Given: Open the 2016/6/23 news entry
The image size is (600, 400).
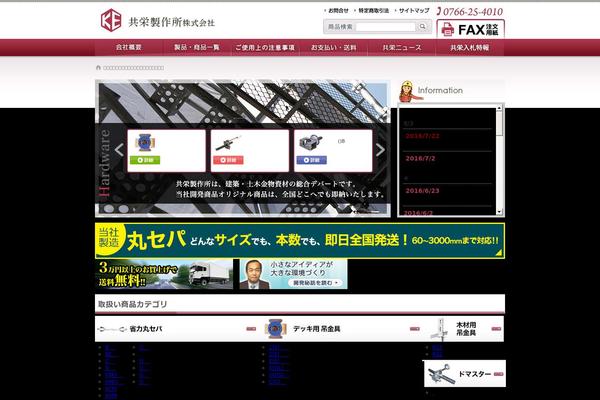Looking at the screenshot, I should (x=422, y=190).
